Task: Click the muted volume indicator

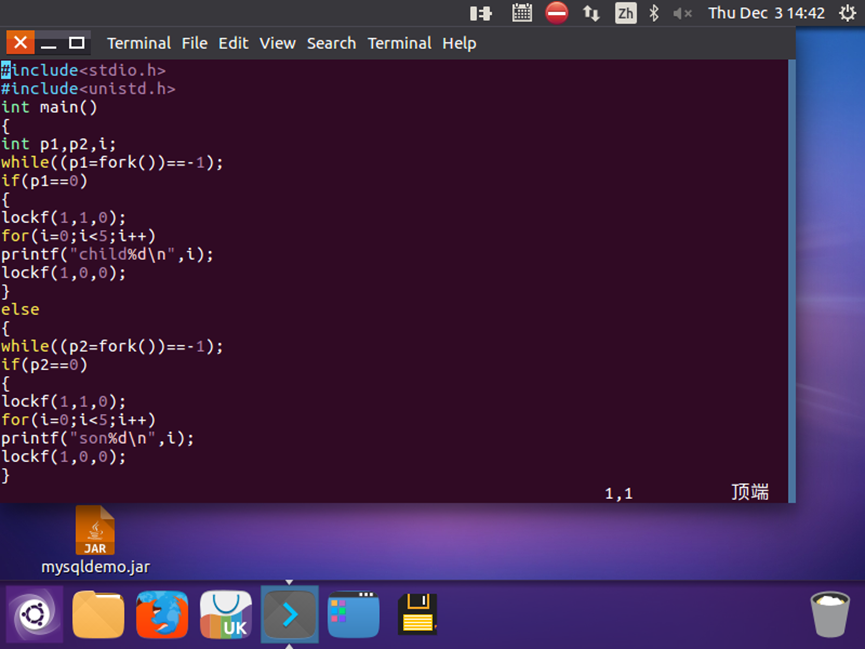Action: click(682, 13)
